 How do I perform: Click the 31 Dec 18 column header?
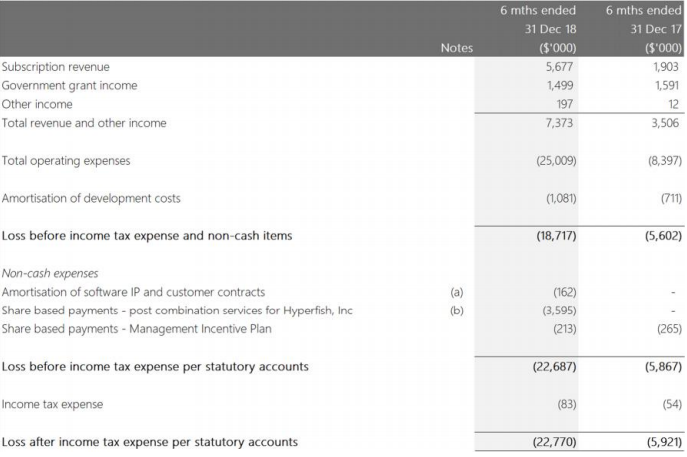click(x=550, y=29)
